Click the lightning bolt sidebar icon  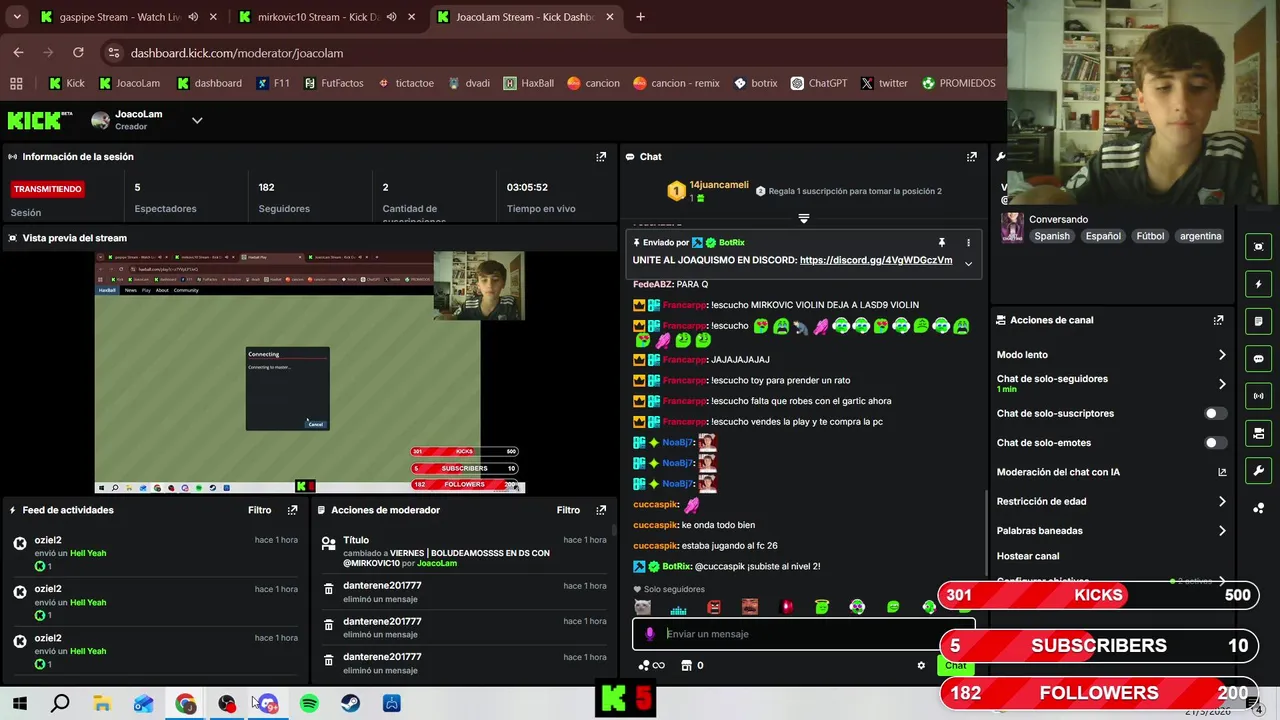click(1258, 284)
